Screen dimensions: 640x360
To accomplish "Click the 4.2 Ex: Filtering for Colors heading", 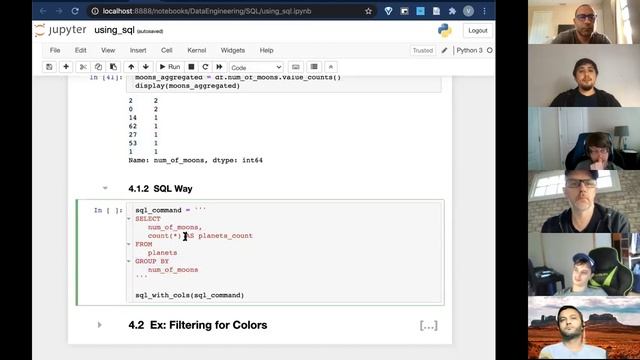I will pyautogui.click(x=198, y=325).
